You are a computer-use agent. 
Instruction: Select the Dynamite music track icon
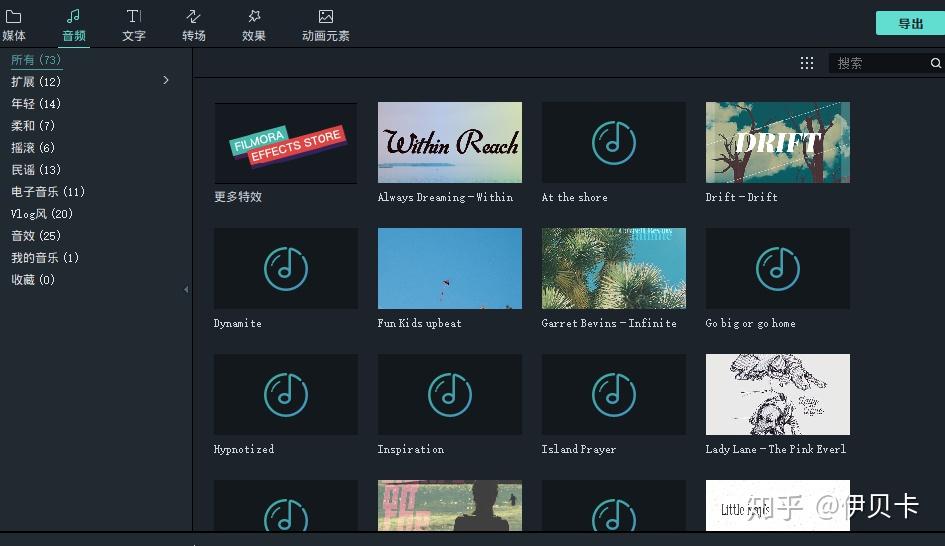coord(286,268)
